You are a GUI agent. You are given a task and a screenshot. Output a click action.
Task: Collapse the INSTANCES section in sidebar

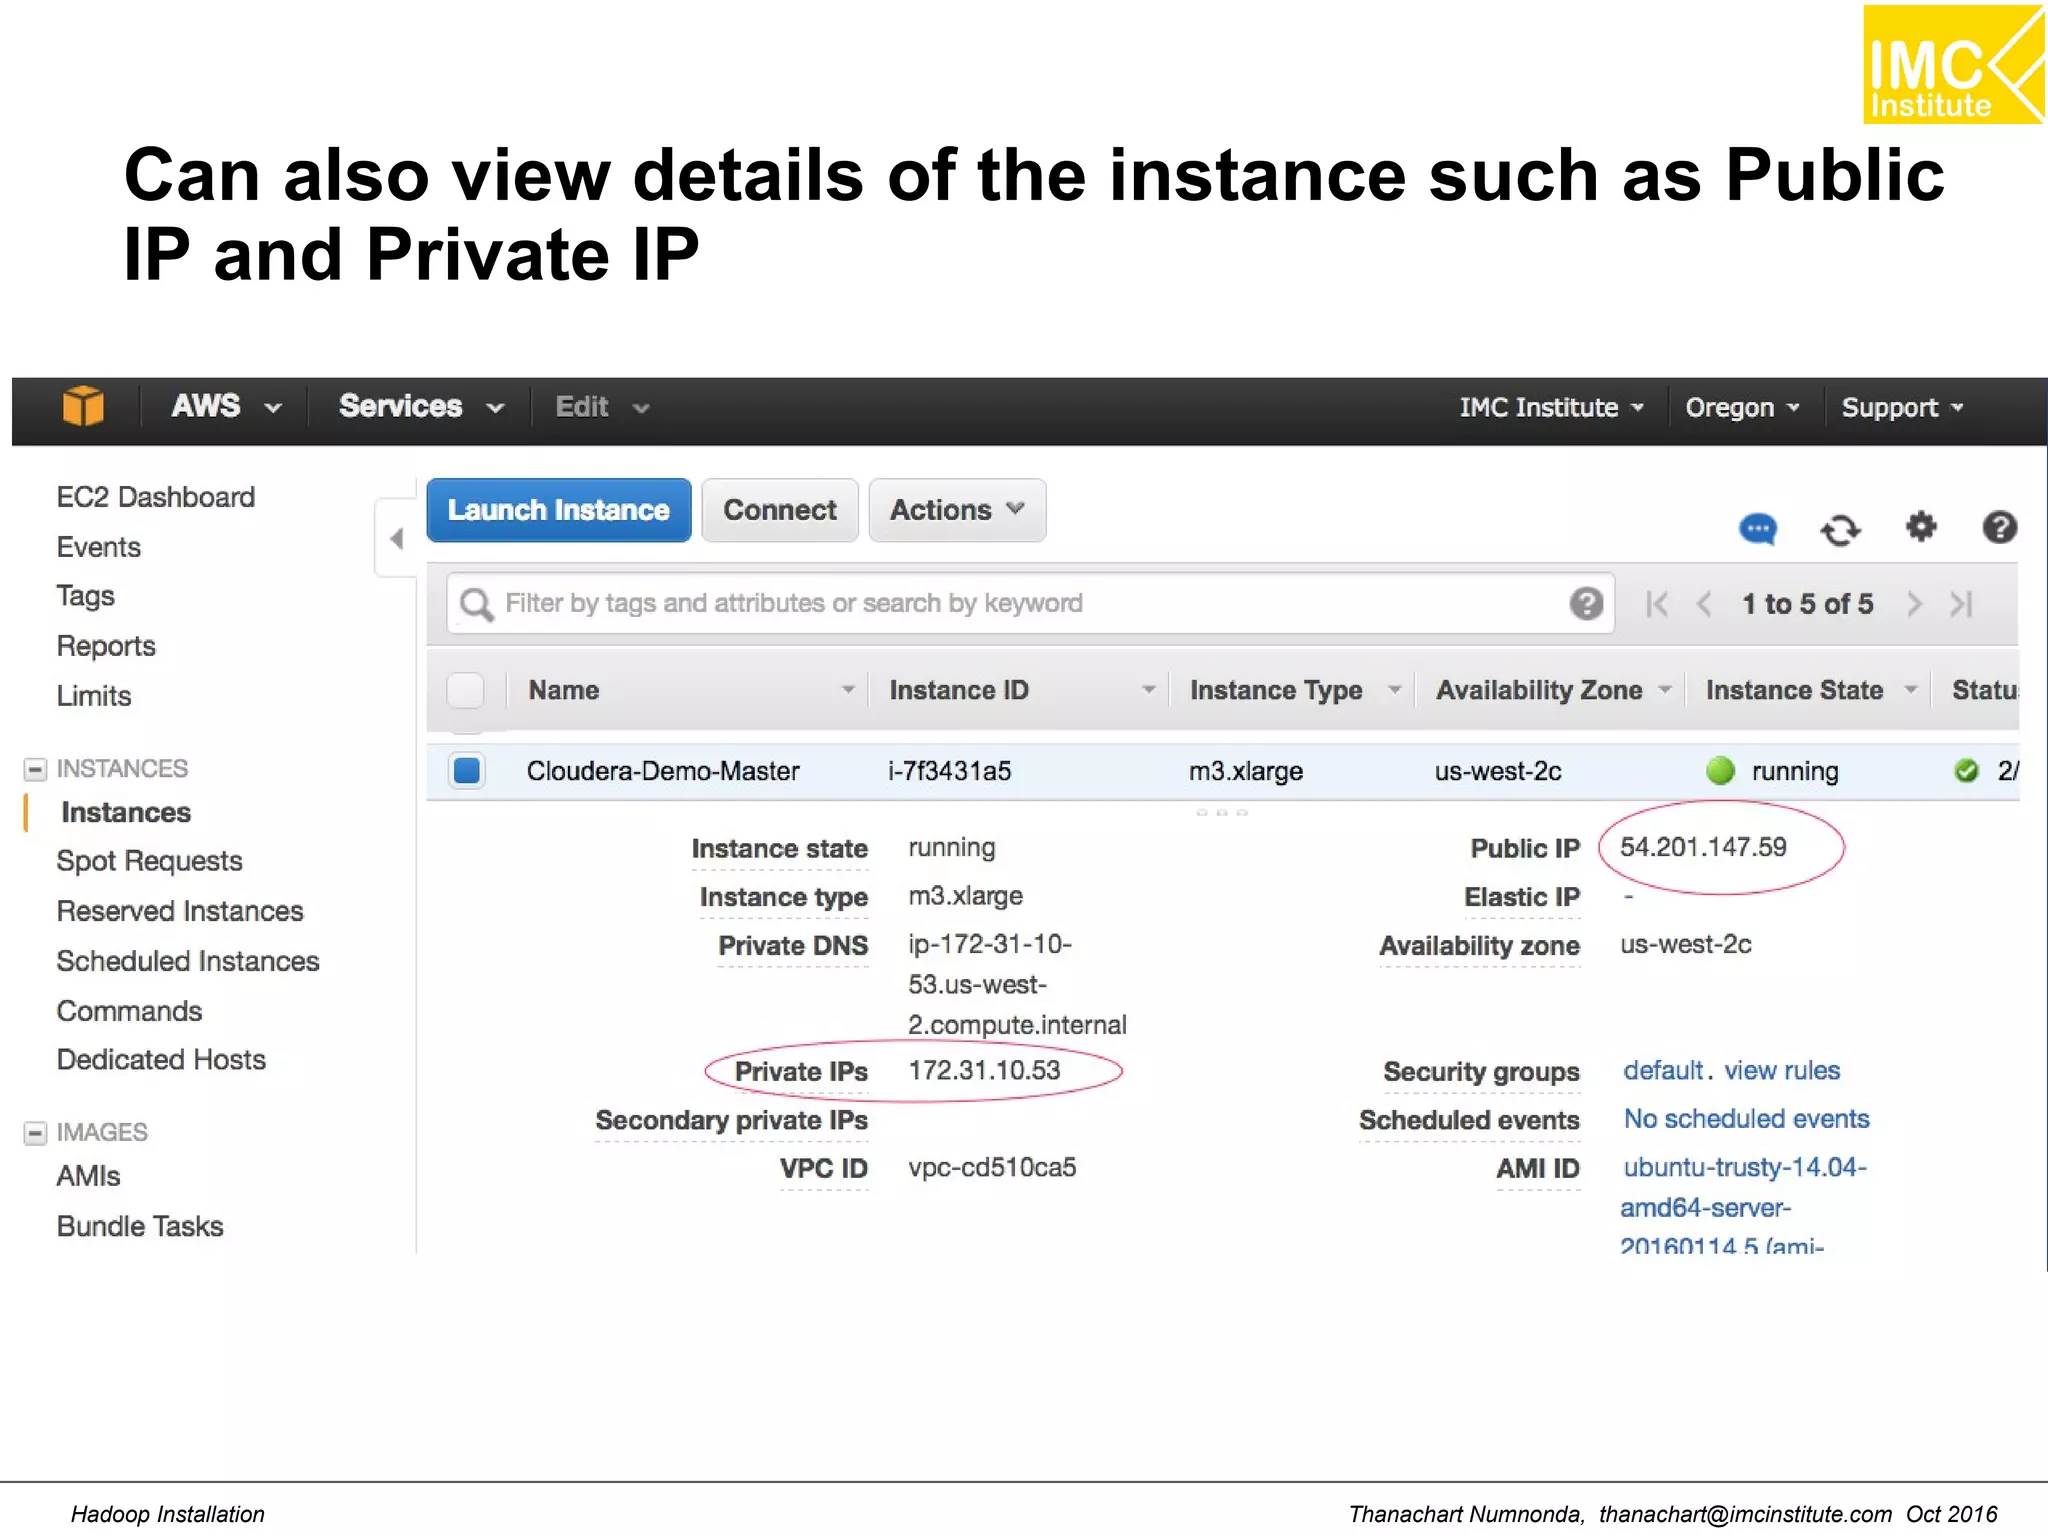[x=35, y=769]
